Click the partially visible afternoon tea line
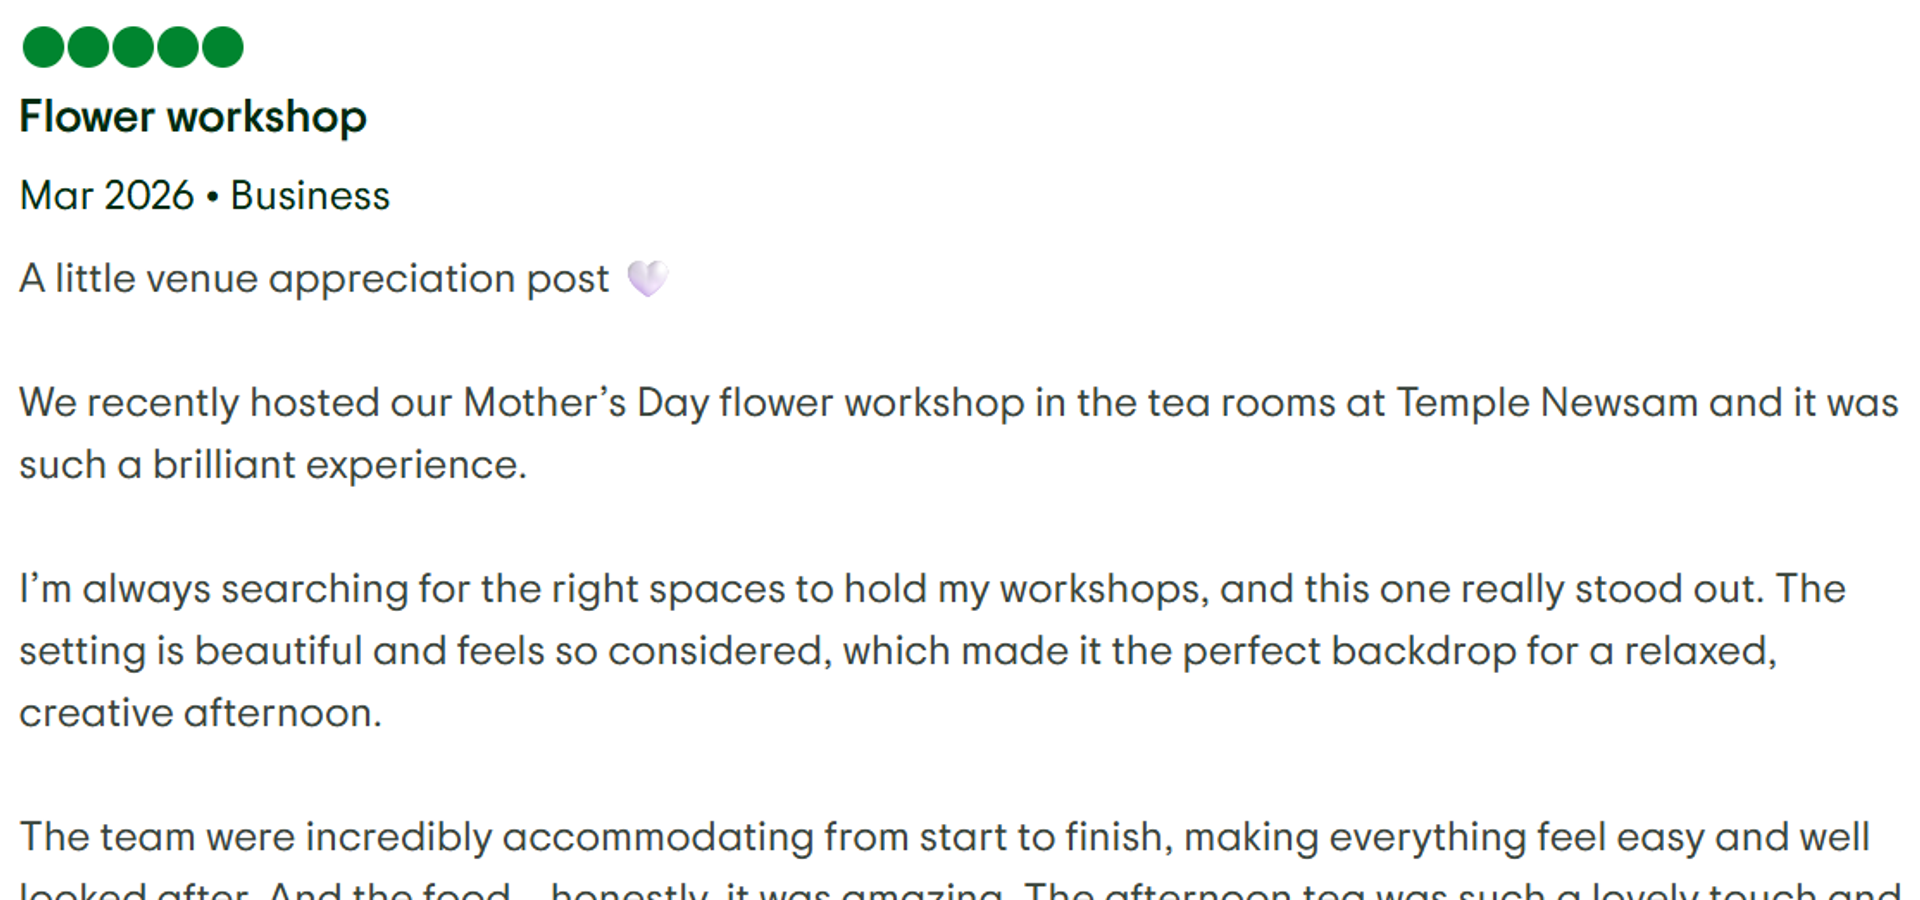The height and width of the screenshot is (900, 1920). click(960, 889)
